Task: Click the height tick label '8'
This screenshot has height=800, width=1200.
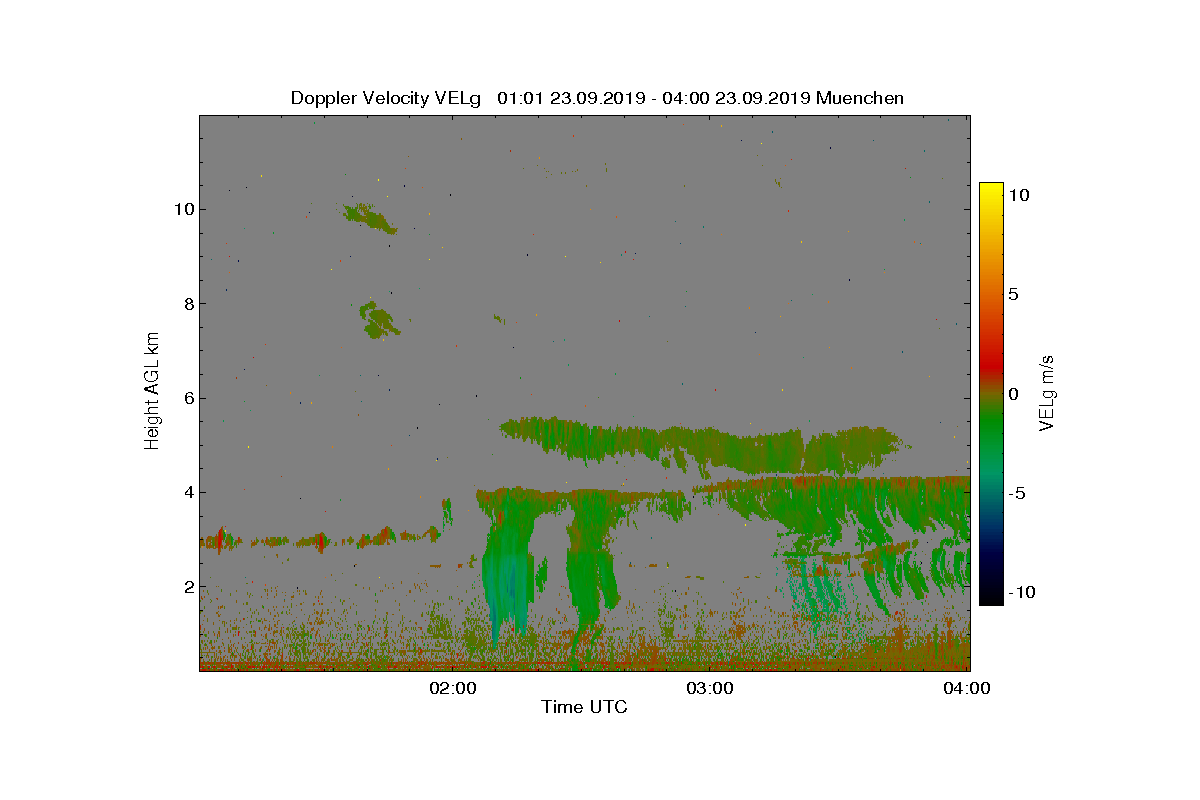Action: pyautogui.click(x=188, y=303)
